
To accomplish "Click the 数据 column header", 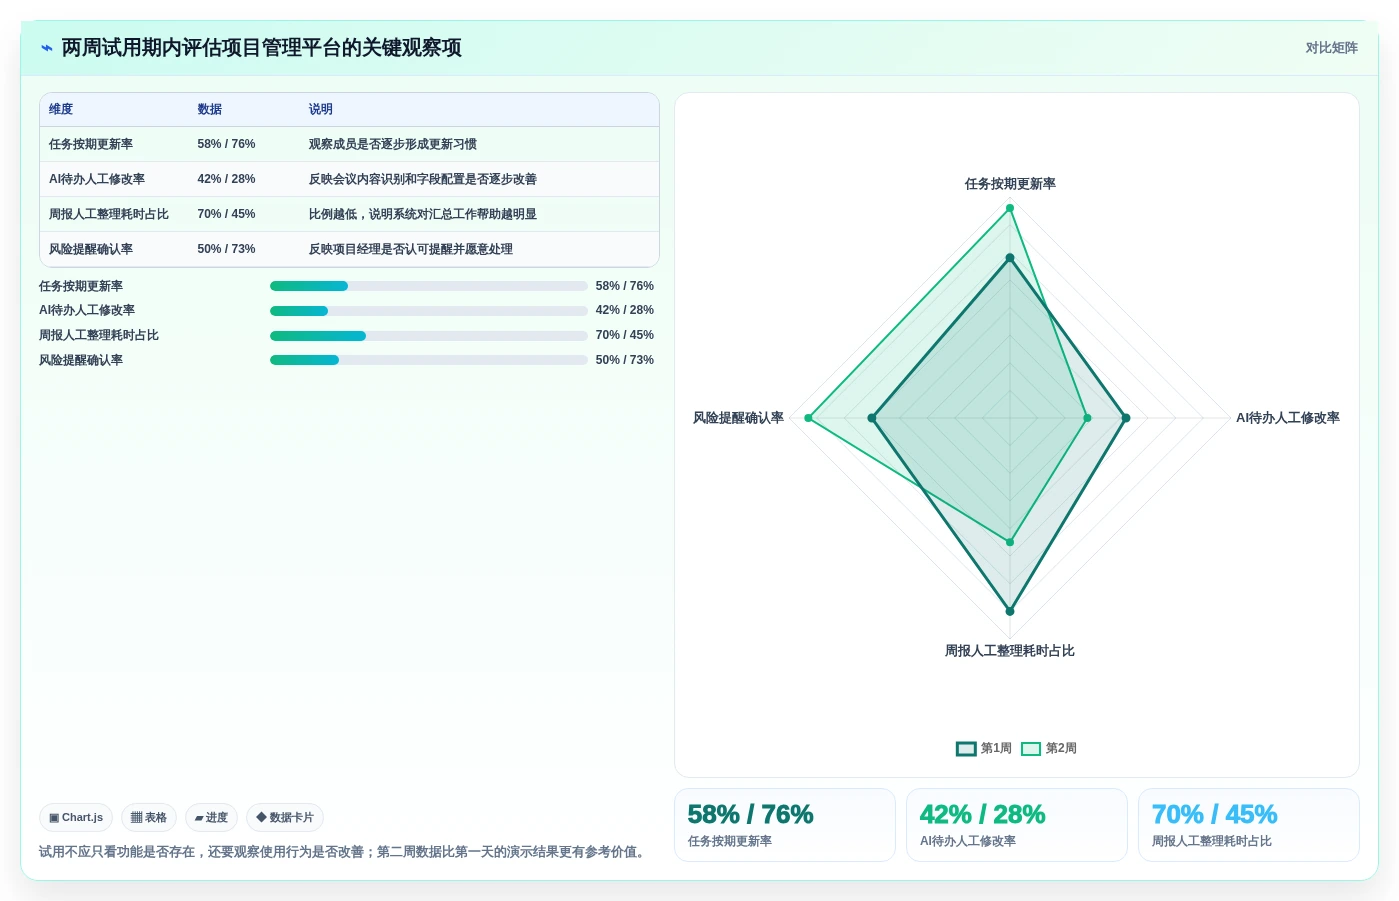I will pyautogui.click(x=210, y=110).
